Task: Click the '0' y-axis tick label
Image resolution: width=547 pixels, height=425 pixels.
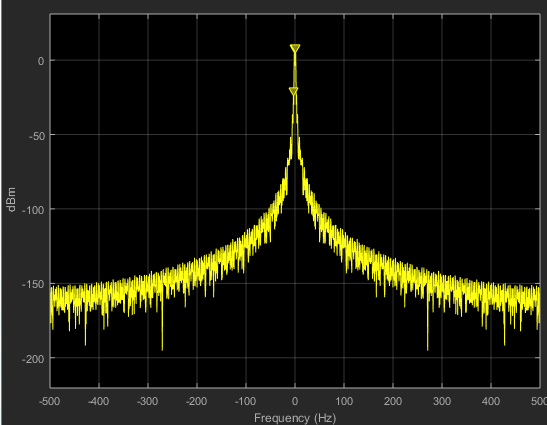Action: (41, 61)
